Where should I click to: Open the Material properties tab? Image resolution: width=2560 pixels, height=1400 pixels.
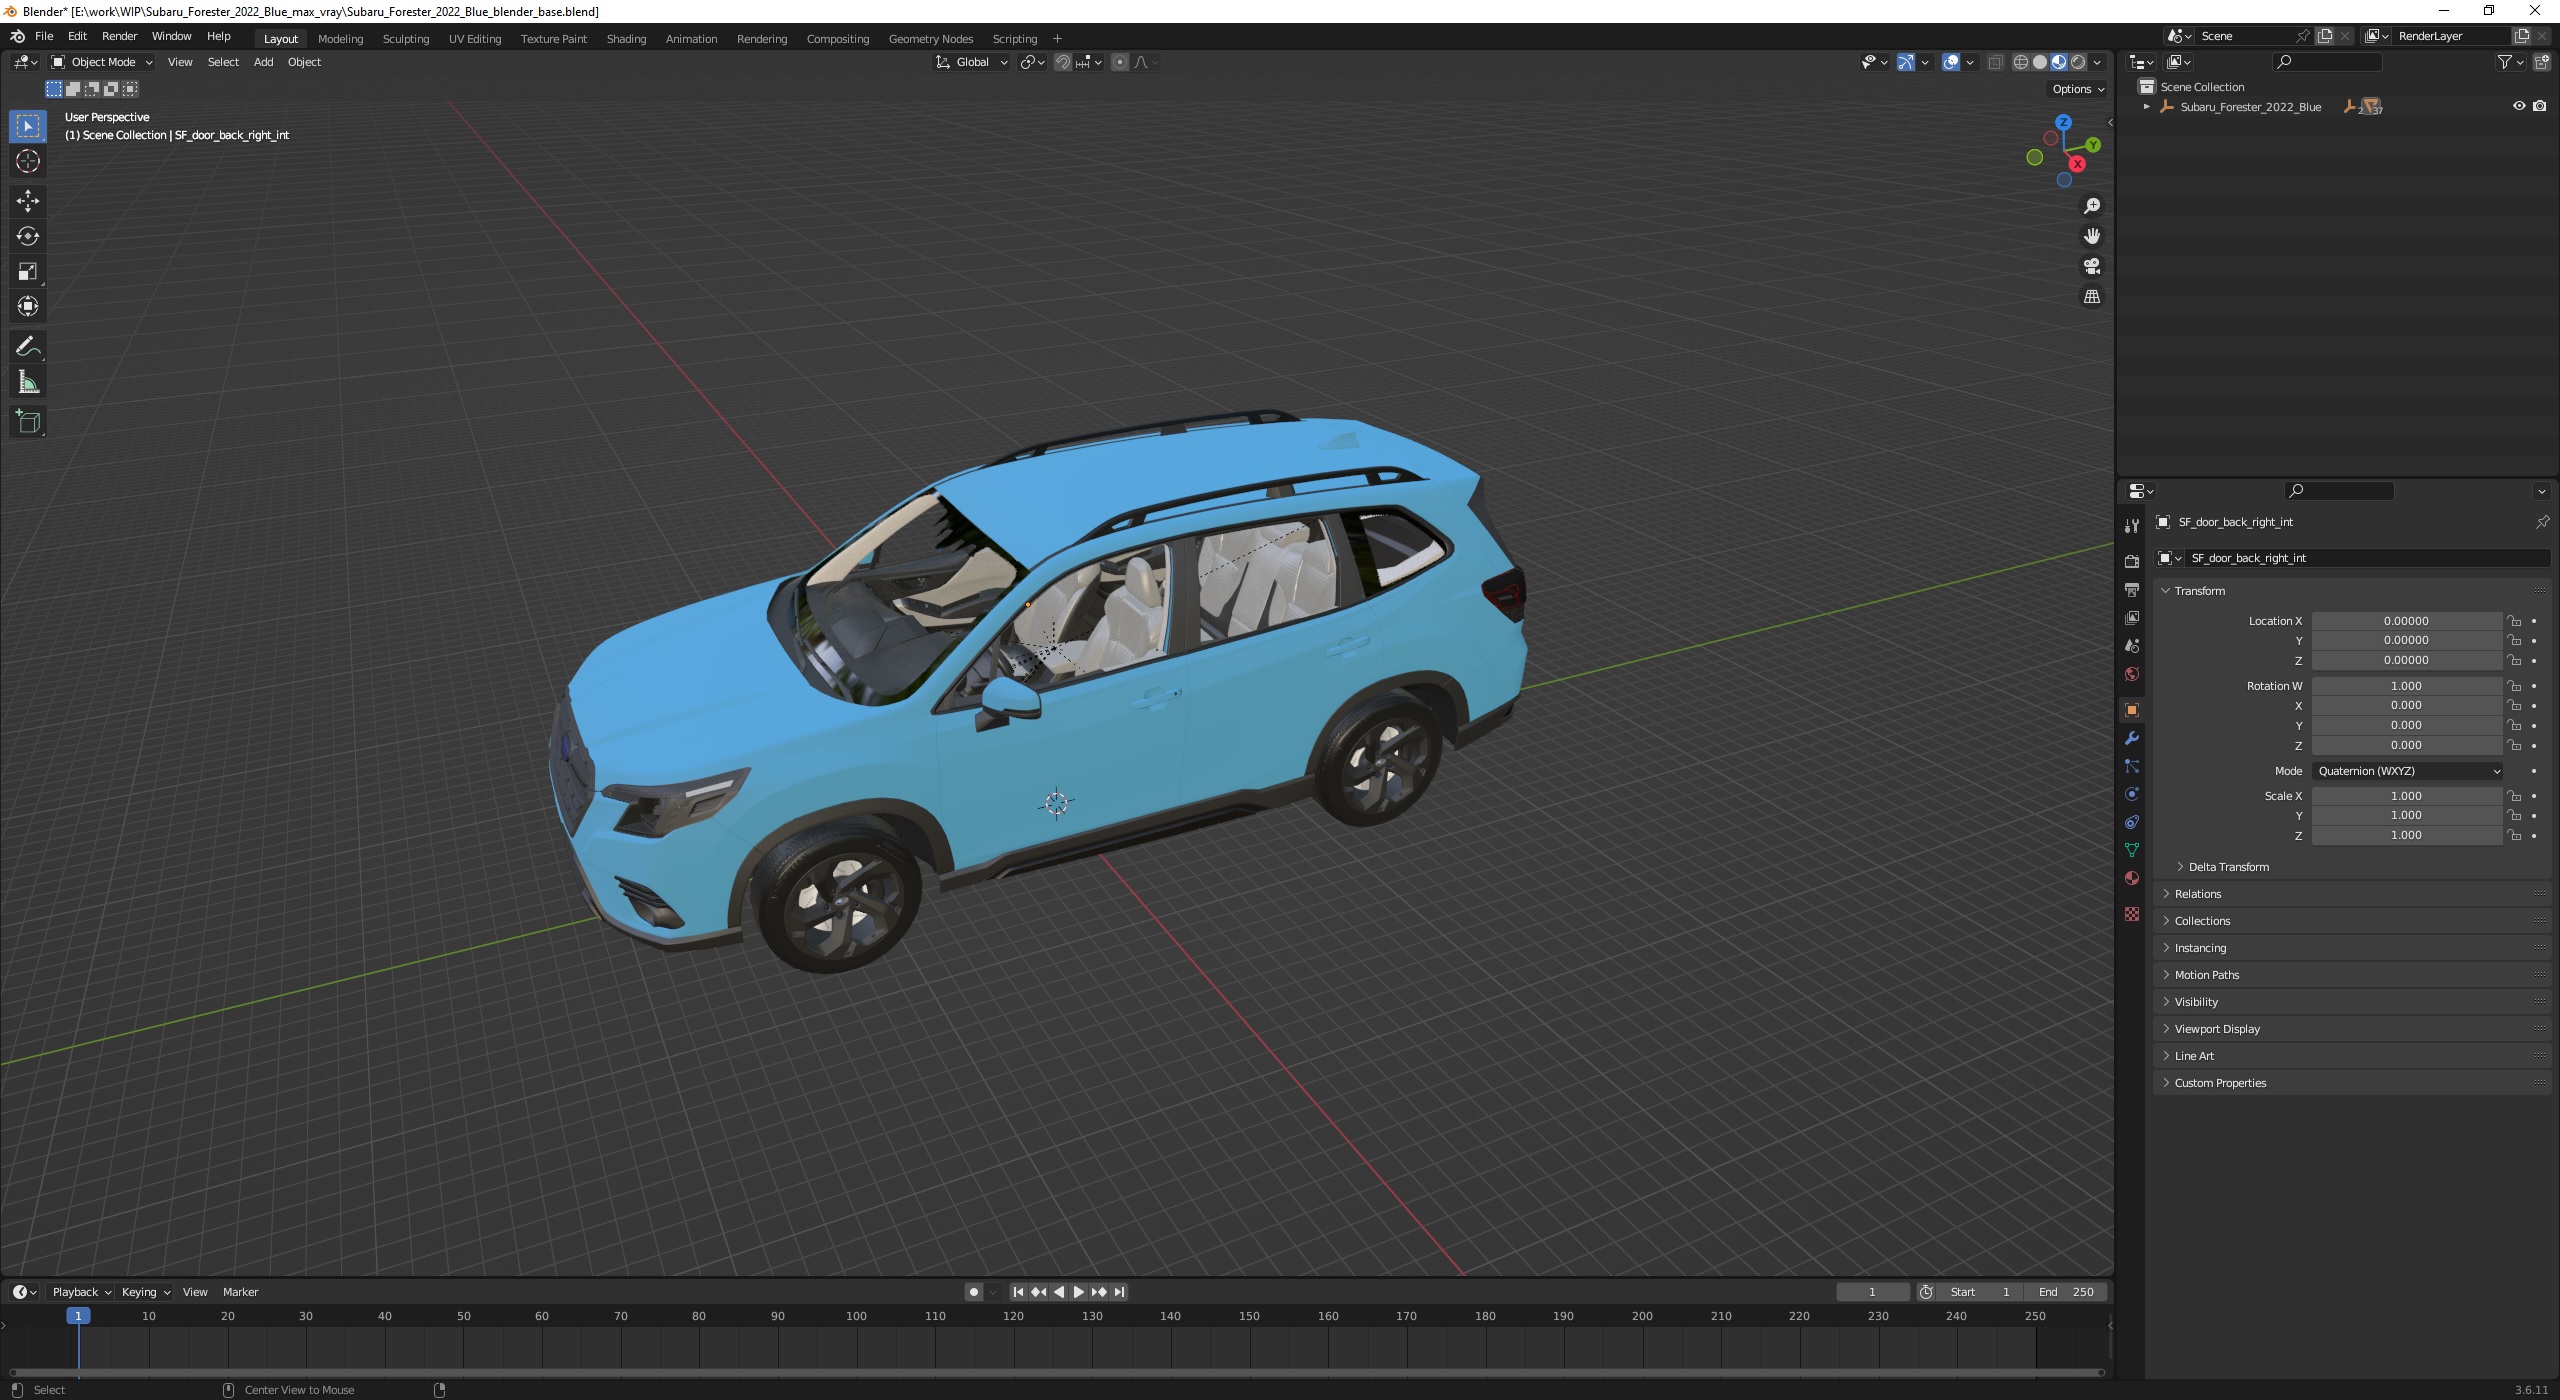2132,878
